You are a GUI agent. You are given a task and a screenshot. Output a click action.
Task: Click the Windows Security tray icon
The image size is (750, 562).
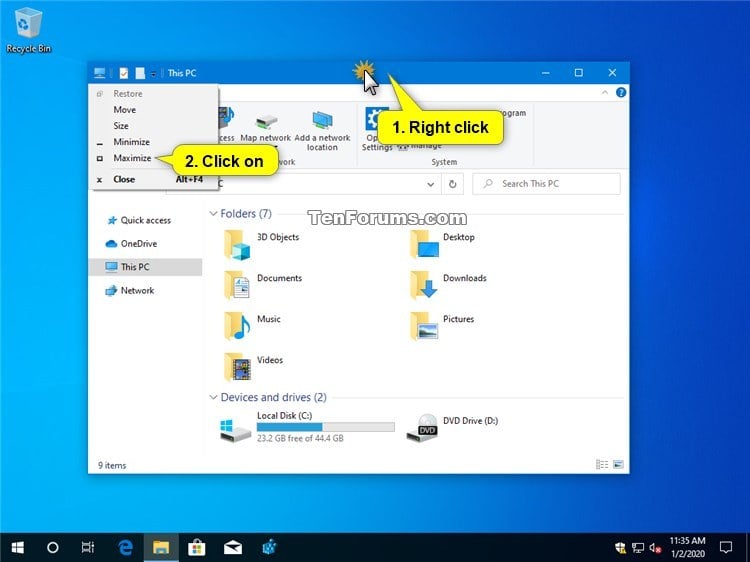tap(620, 548)
